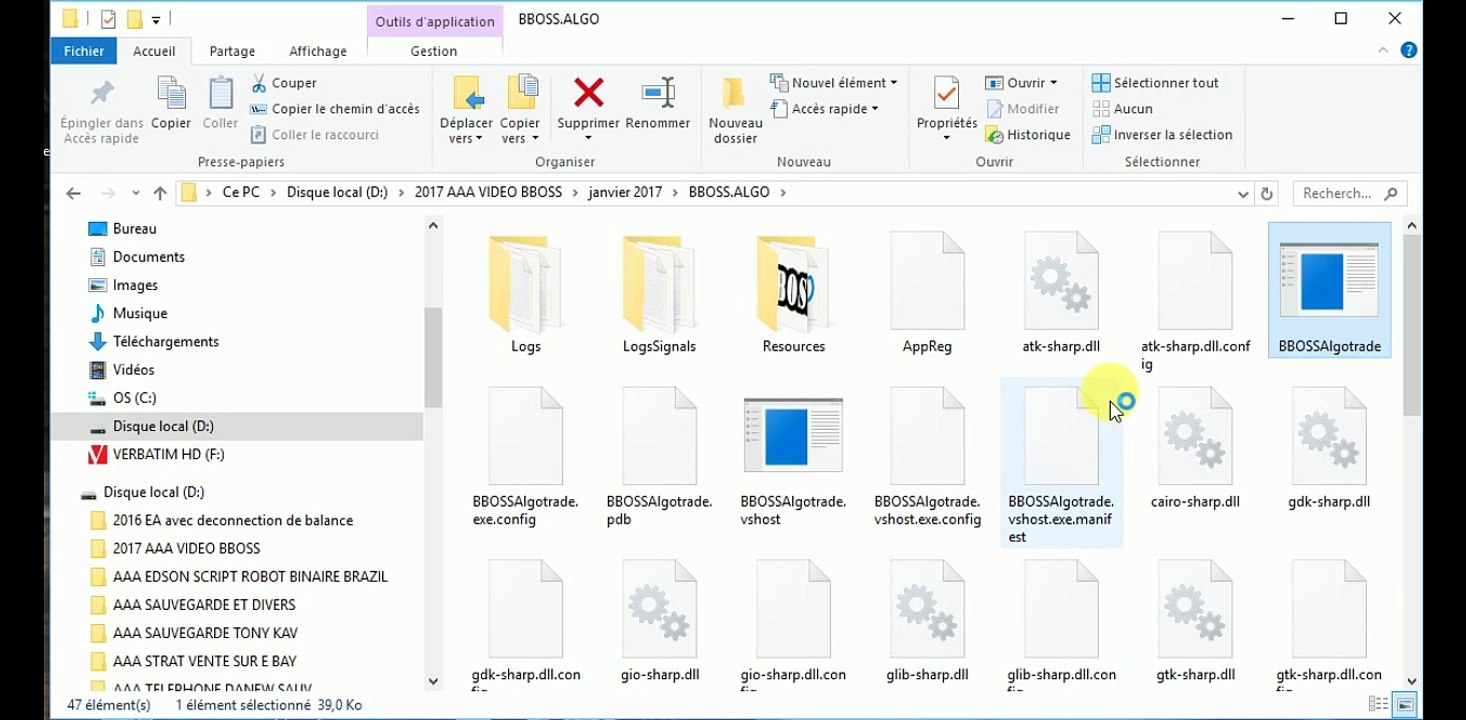Switch to the Gestion ribbon tab

point(434,51)
